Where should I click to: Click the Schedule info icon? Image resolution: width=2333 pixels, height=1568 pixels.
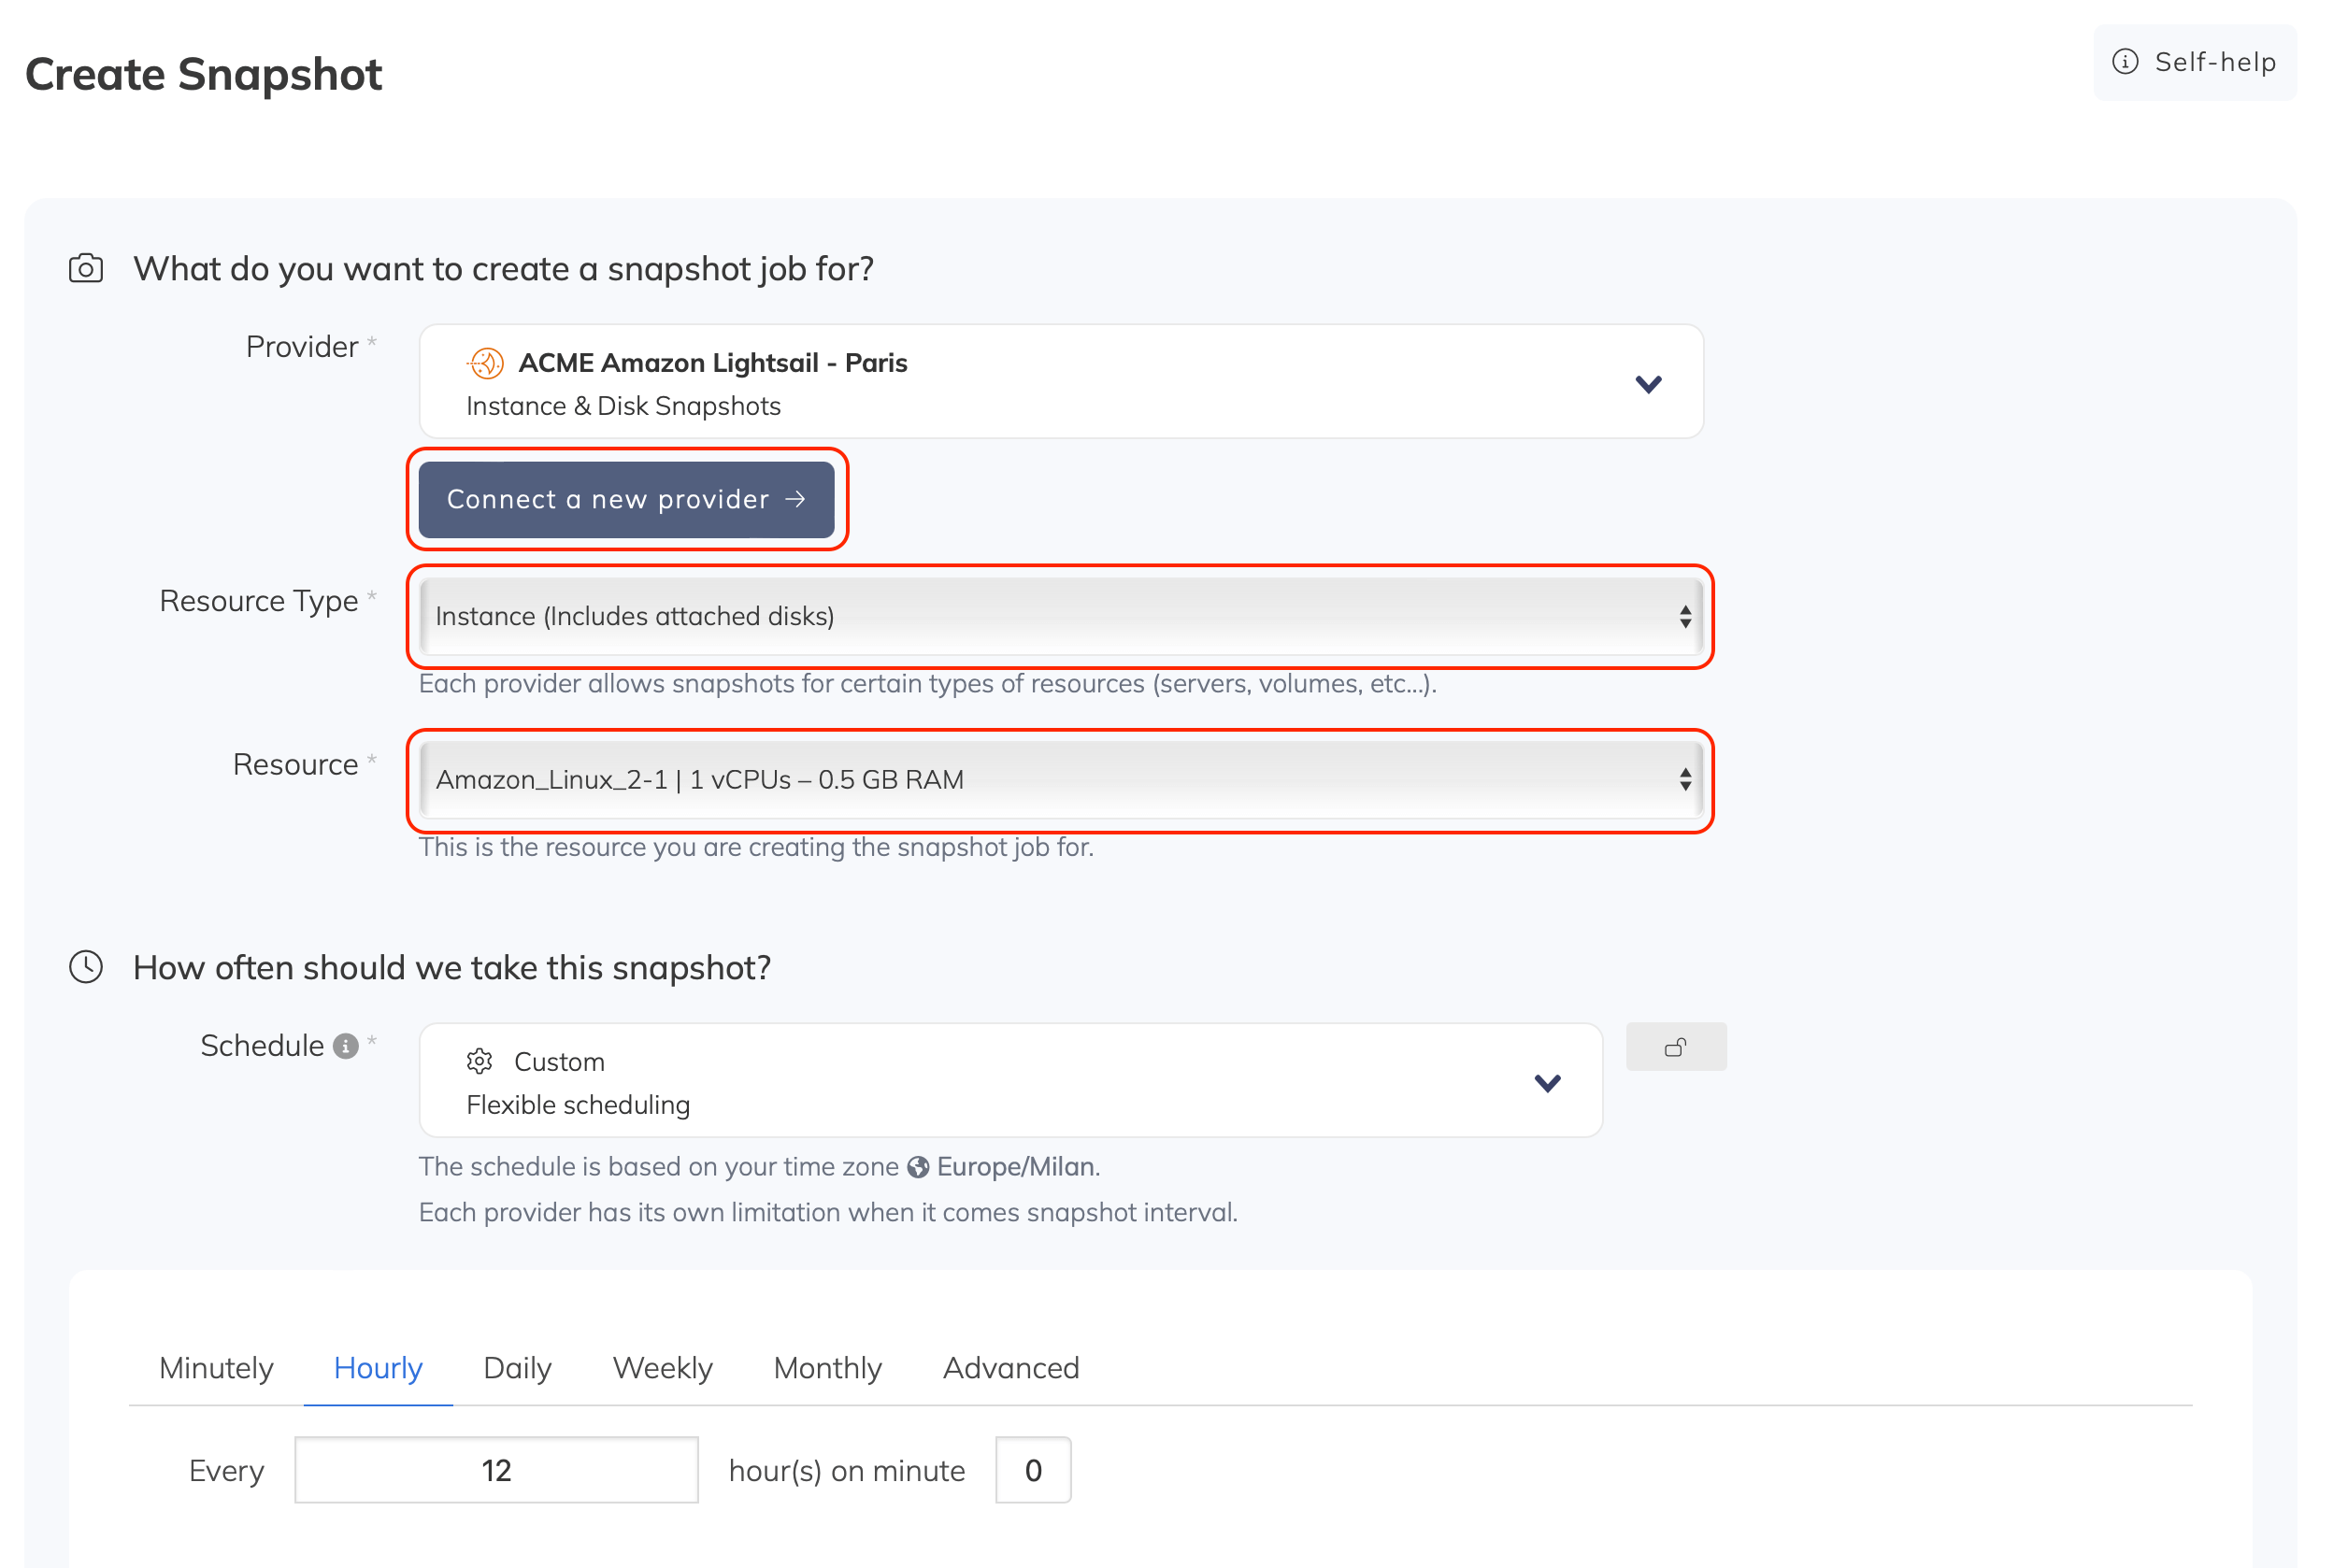click(345, 1046)
